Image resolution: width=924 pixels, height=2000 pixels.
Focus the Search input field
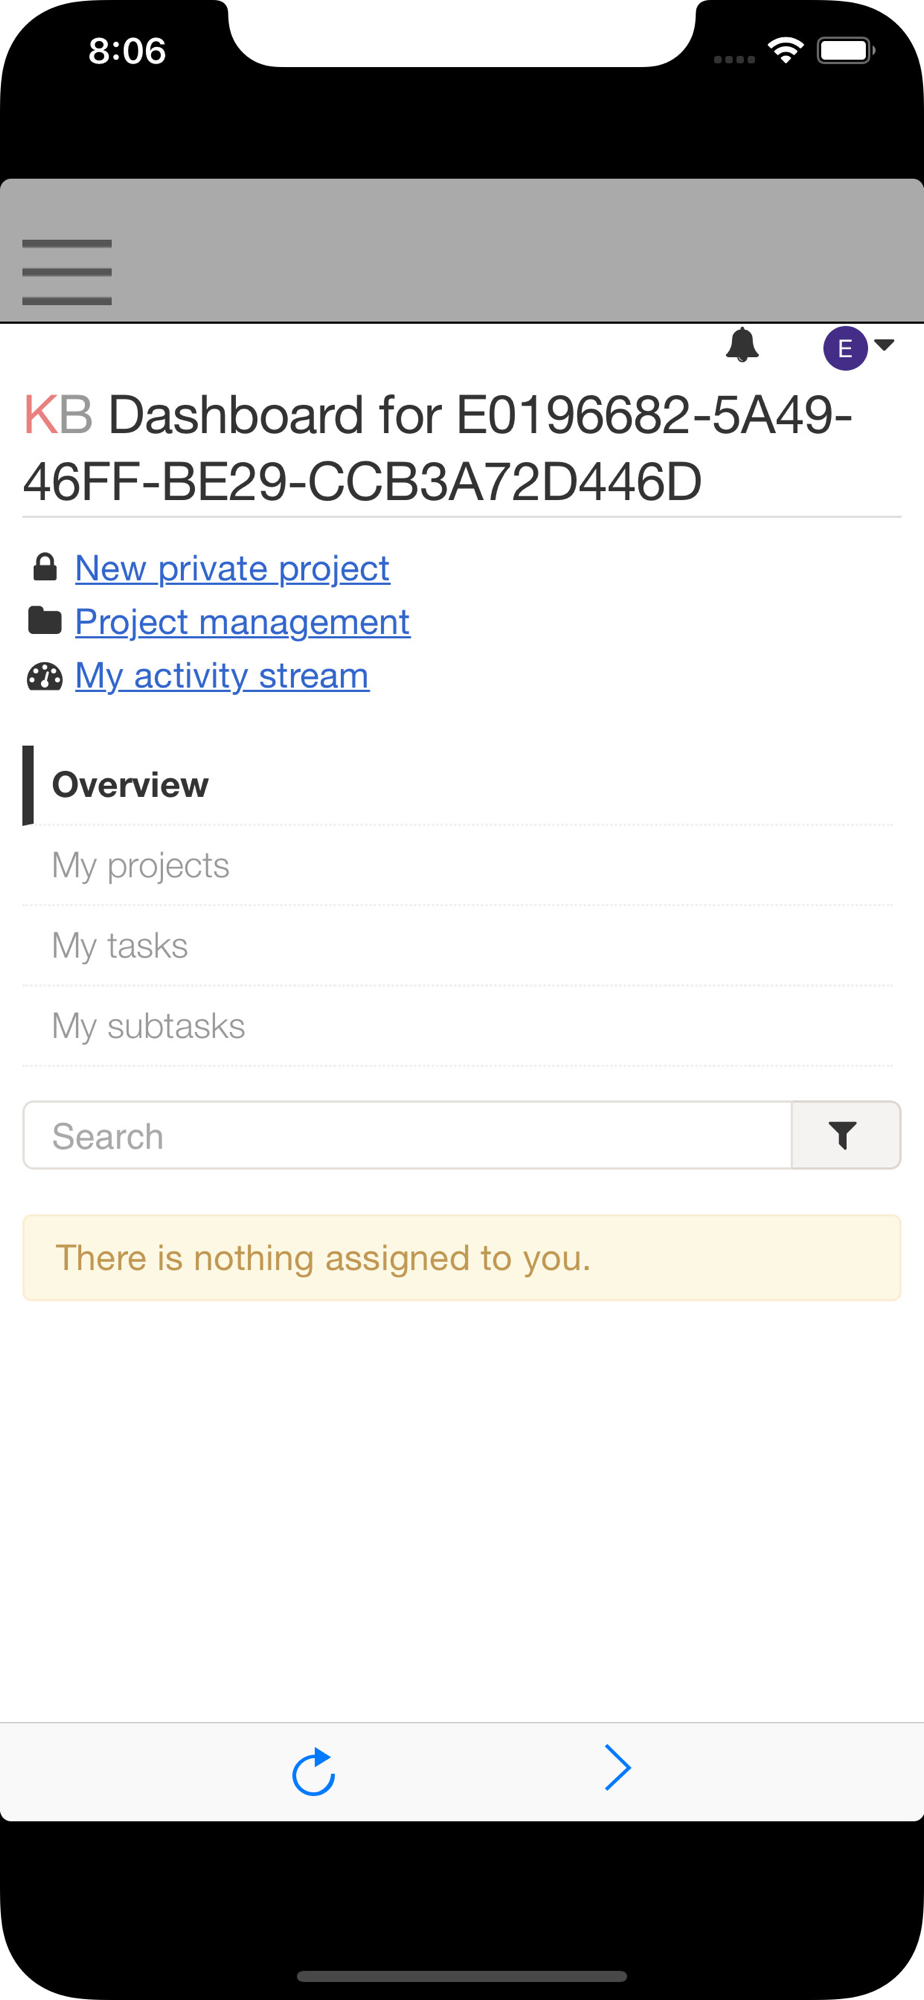tap(408, 1135)
